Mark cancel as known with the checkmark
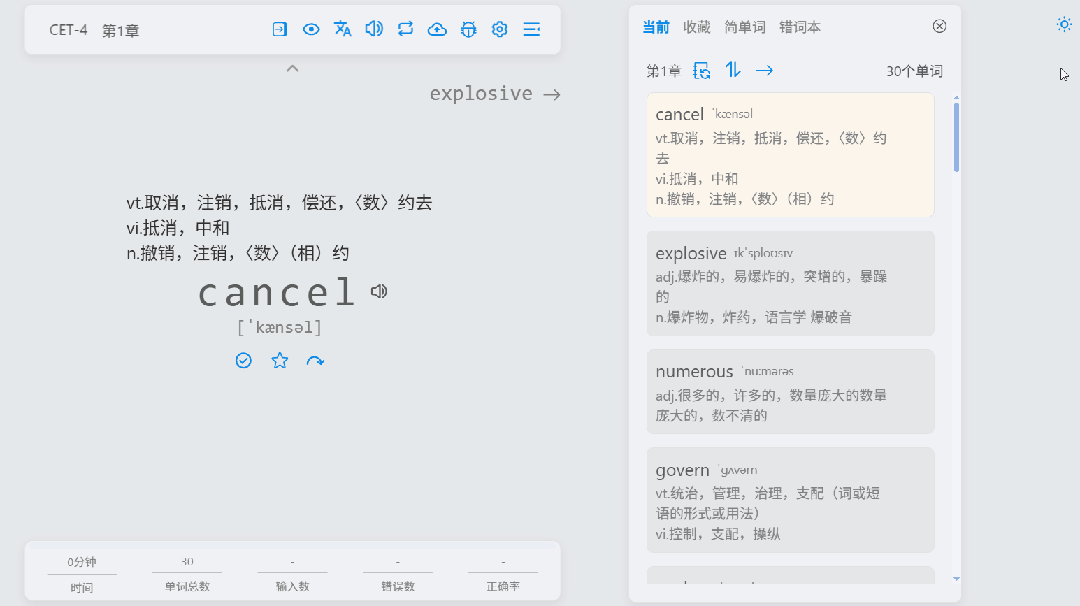Viewport: 1080px width, 606px height. point(243,360)
